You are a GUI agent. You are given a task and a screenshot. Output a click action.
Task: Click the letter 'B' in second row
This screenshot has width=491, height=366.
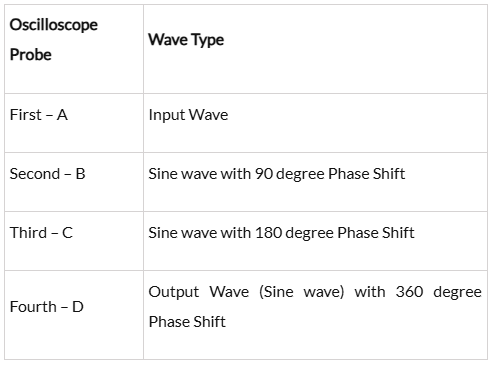point(80,174)
